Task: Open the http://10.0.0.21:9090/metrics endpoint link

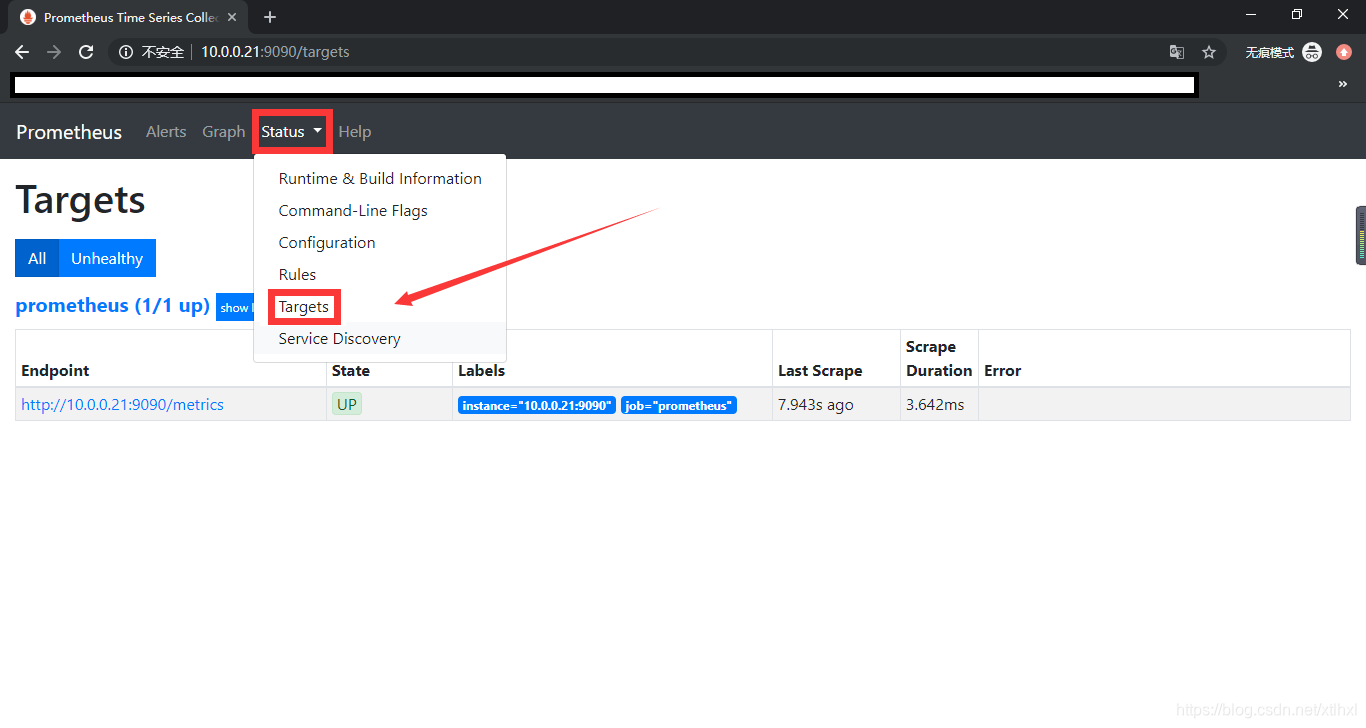Action: 122,405
